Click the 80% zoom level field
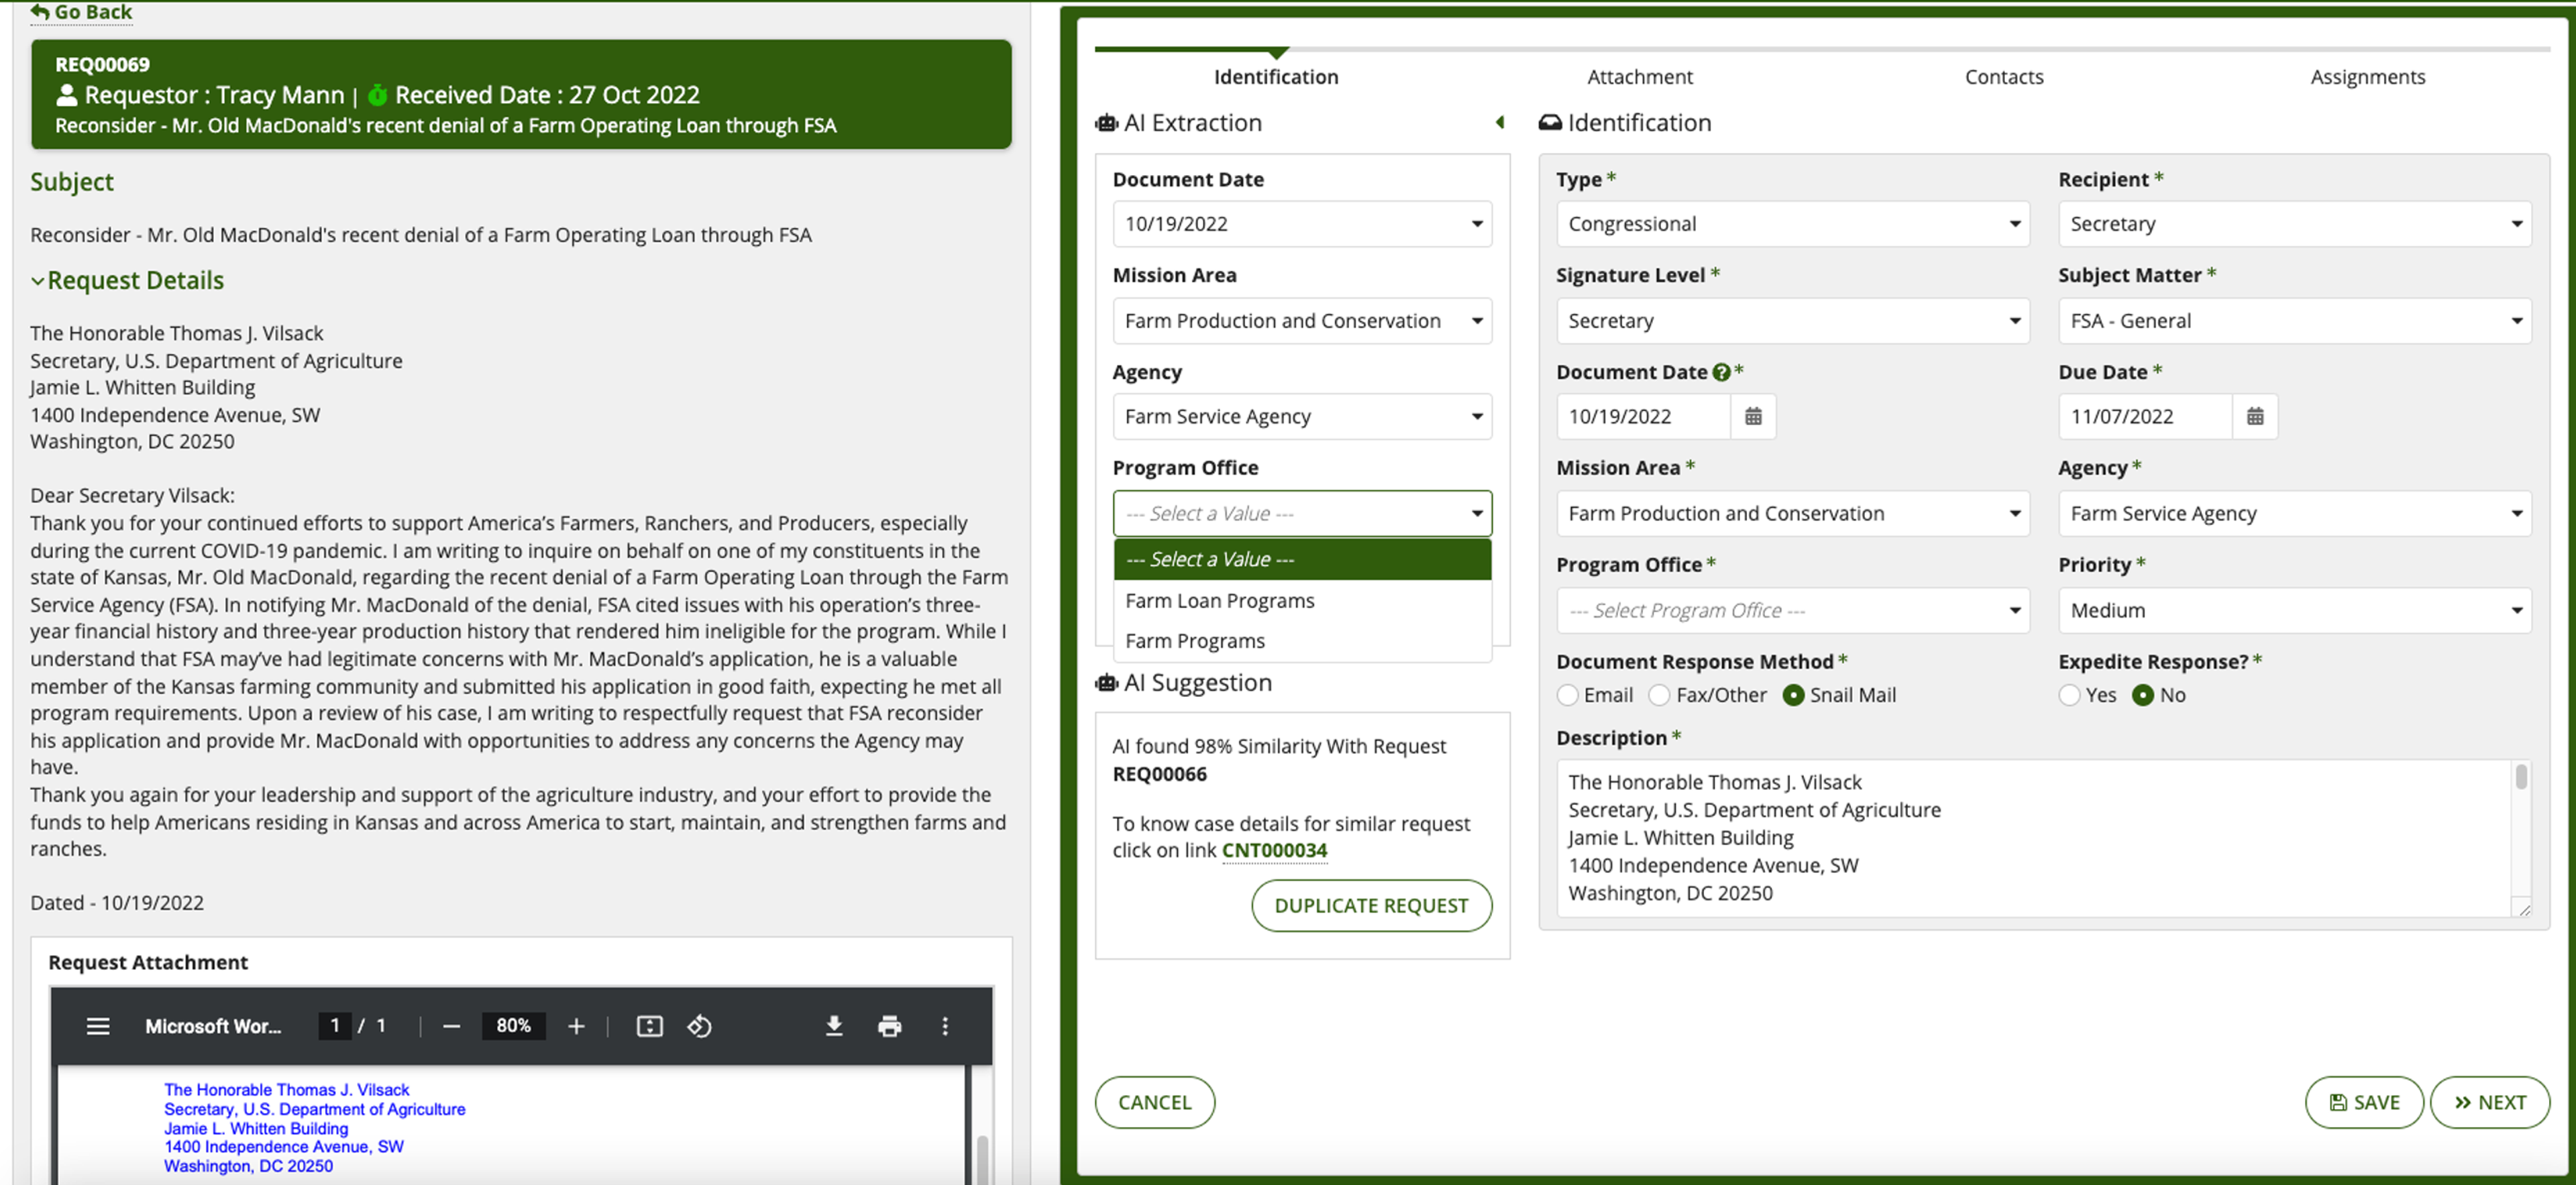Image resolution: width=2576 pixels, height=1185 pixels. pyautogui.click(x=514, y=1026)
